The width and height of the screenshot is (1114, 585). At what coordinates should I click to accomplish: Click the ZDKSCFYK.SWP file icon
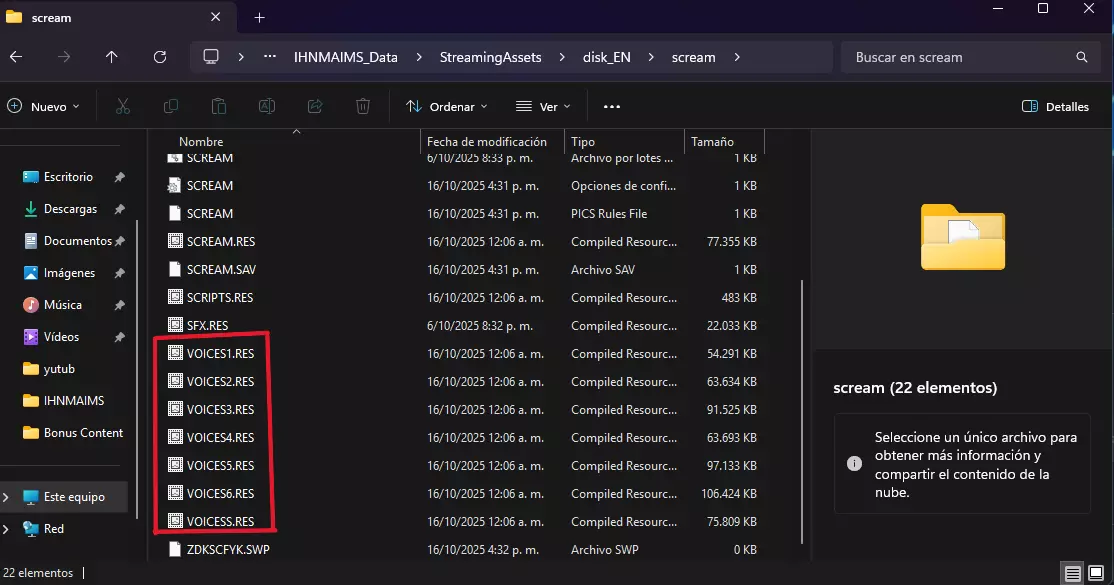click(x=175, y=549)
